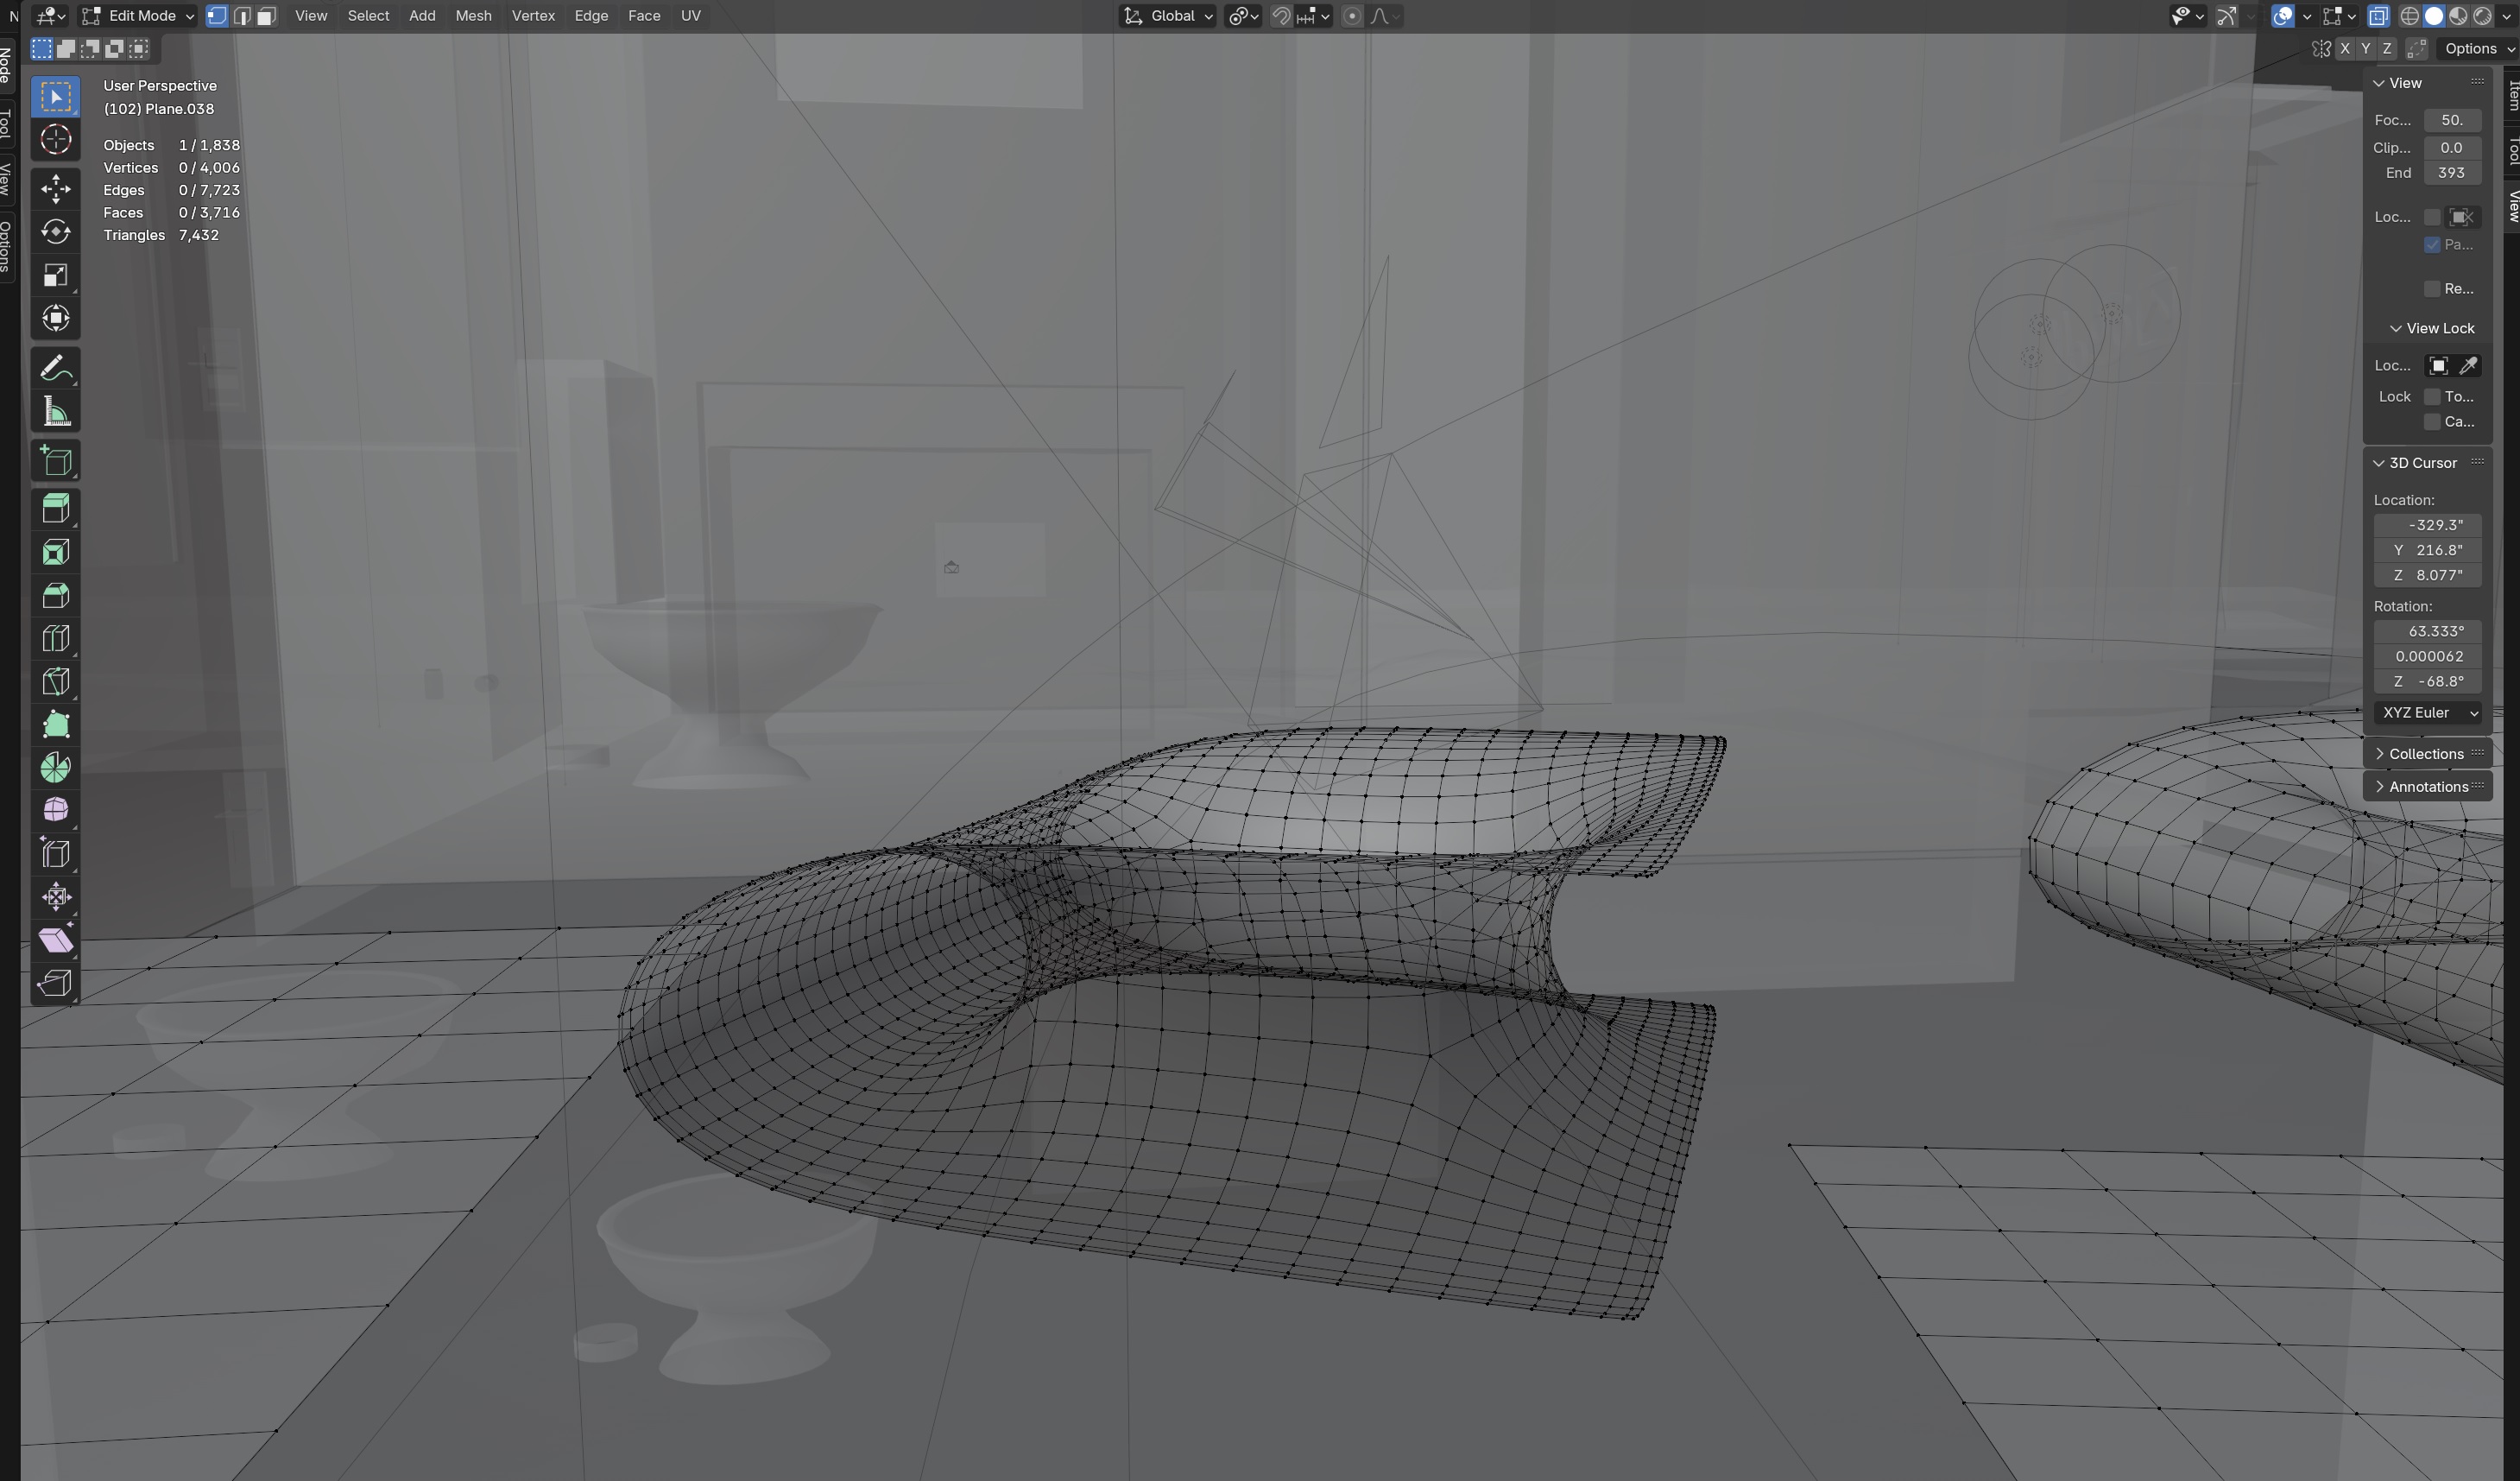This screenshot has height=1481, width=2520.
Task: Open the editor type dropdown
Action: point(50,16)
